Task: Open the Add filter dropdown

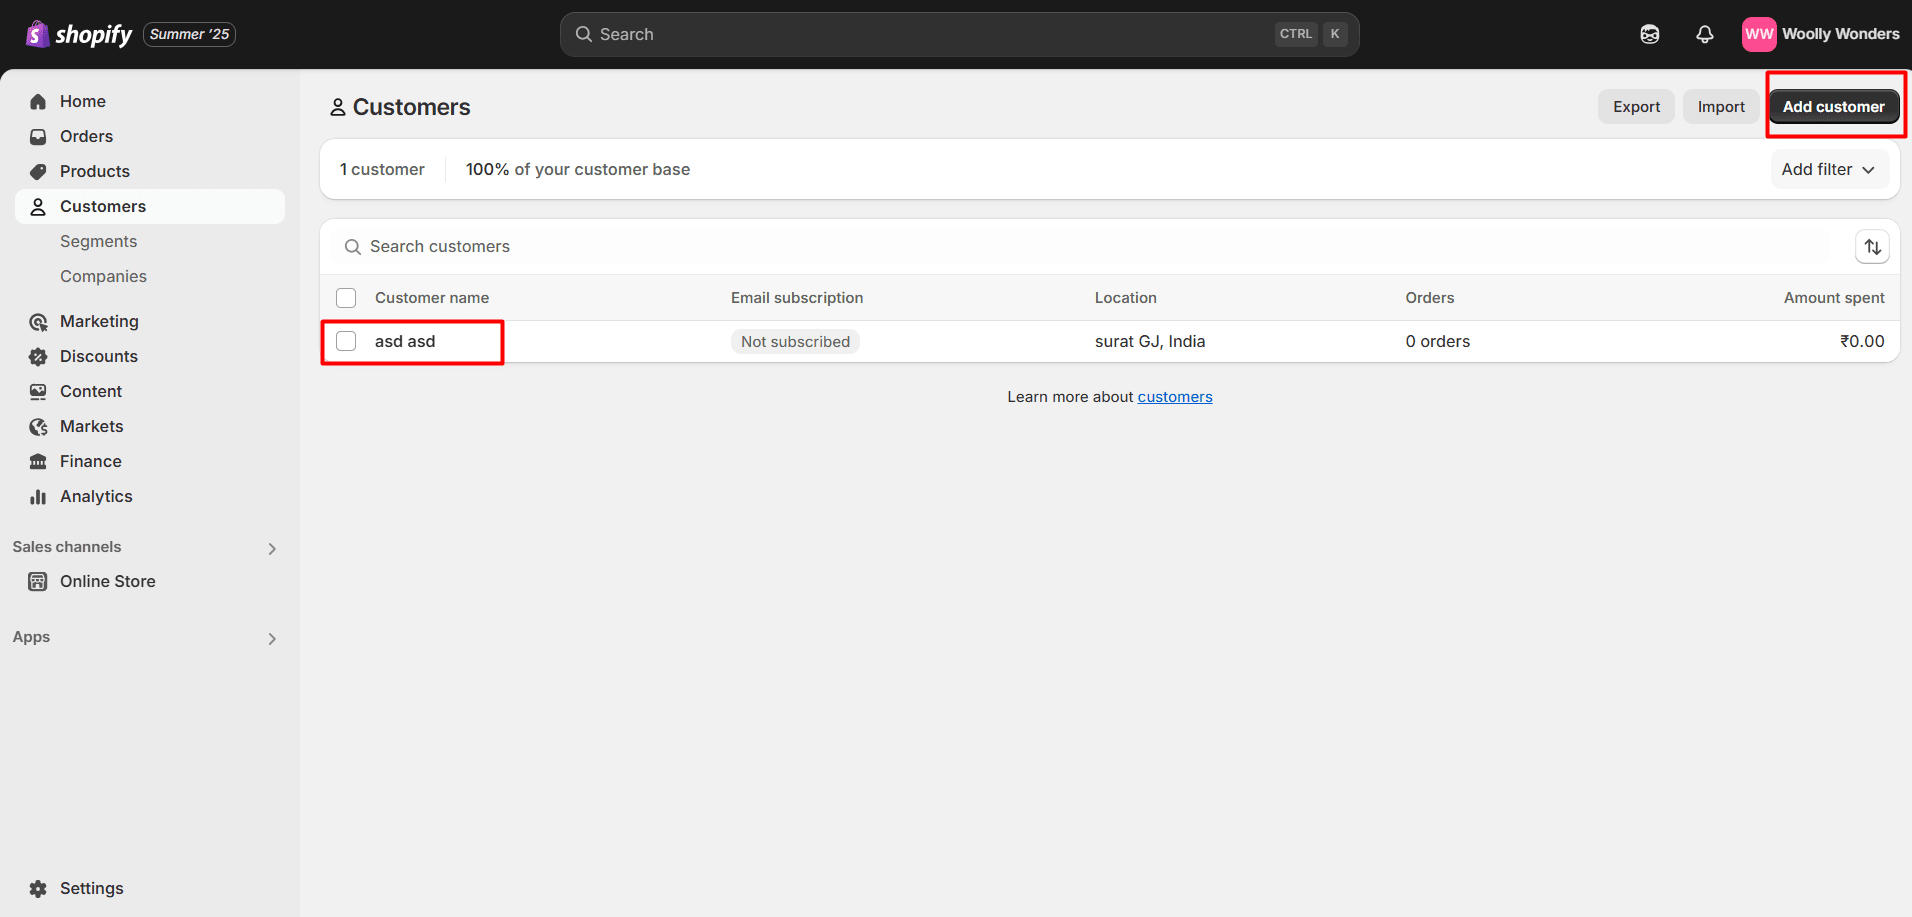Action: (x=1829, y=169)
